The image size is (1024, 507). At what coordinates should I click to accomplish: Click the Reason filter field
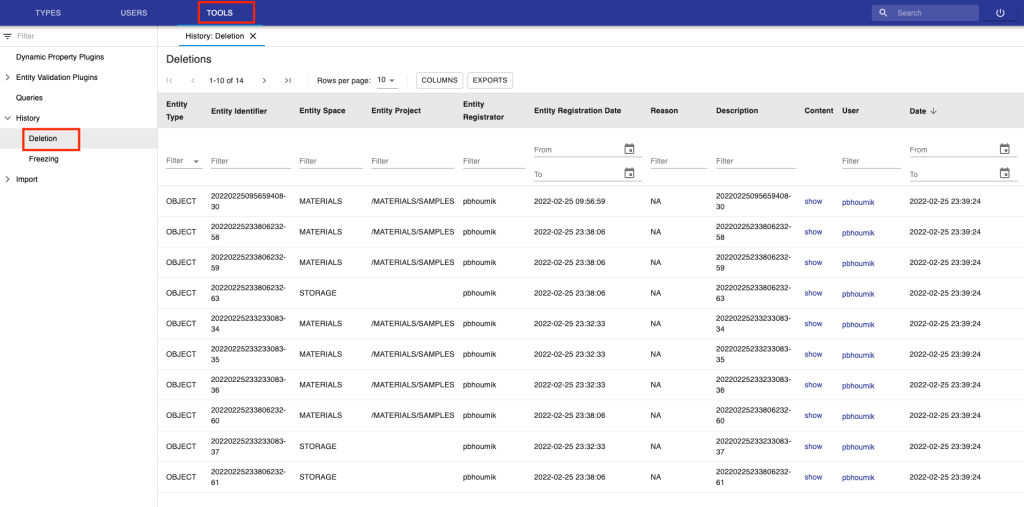679,161
